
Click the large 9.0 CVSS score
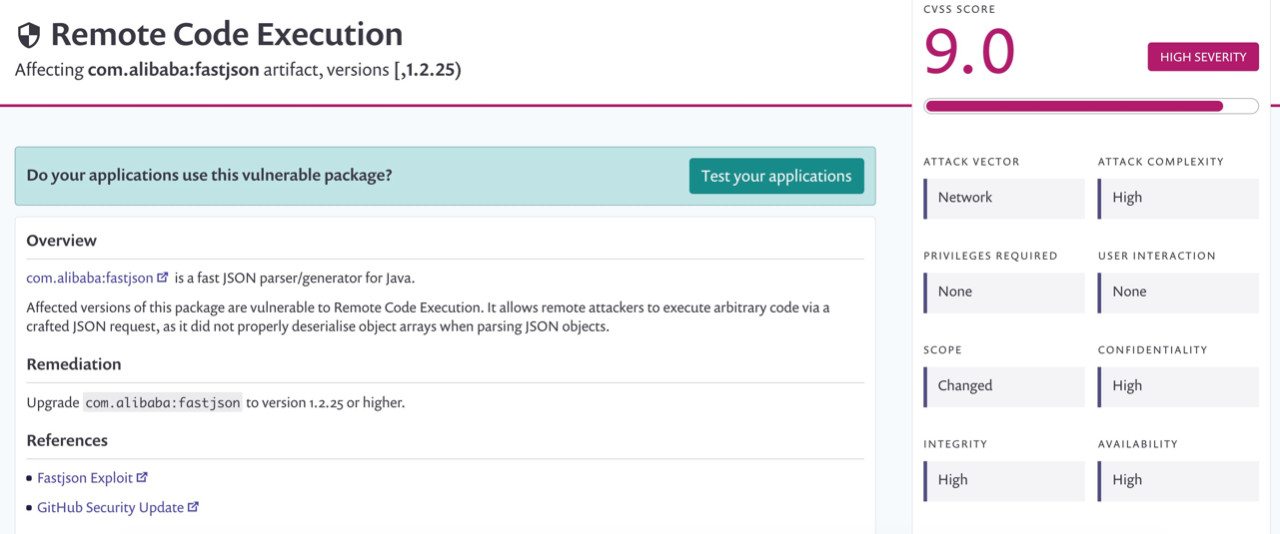click(x=969, y=52)
